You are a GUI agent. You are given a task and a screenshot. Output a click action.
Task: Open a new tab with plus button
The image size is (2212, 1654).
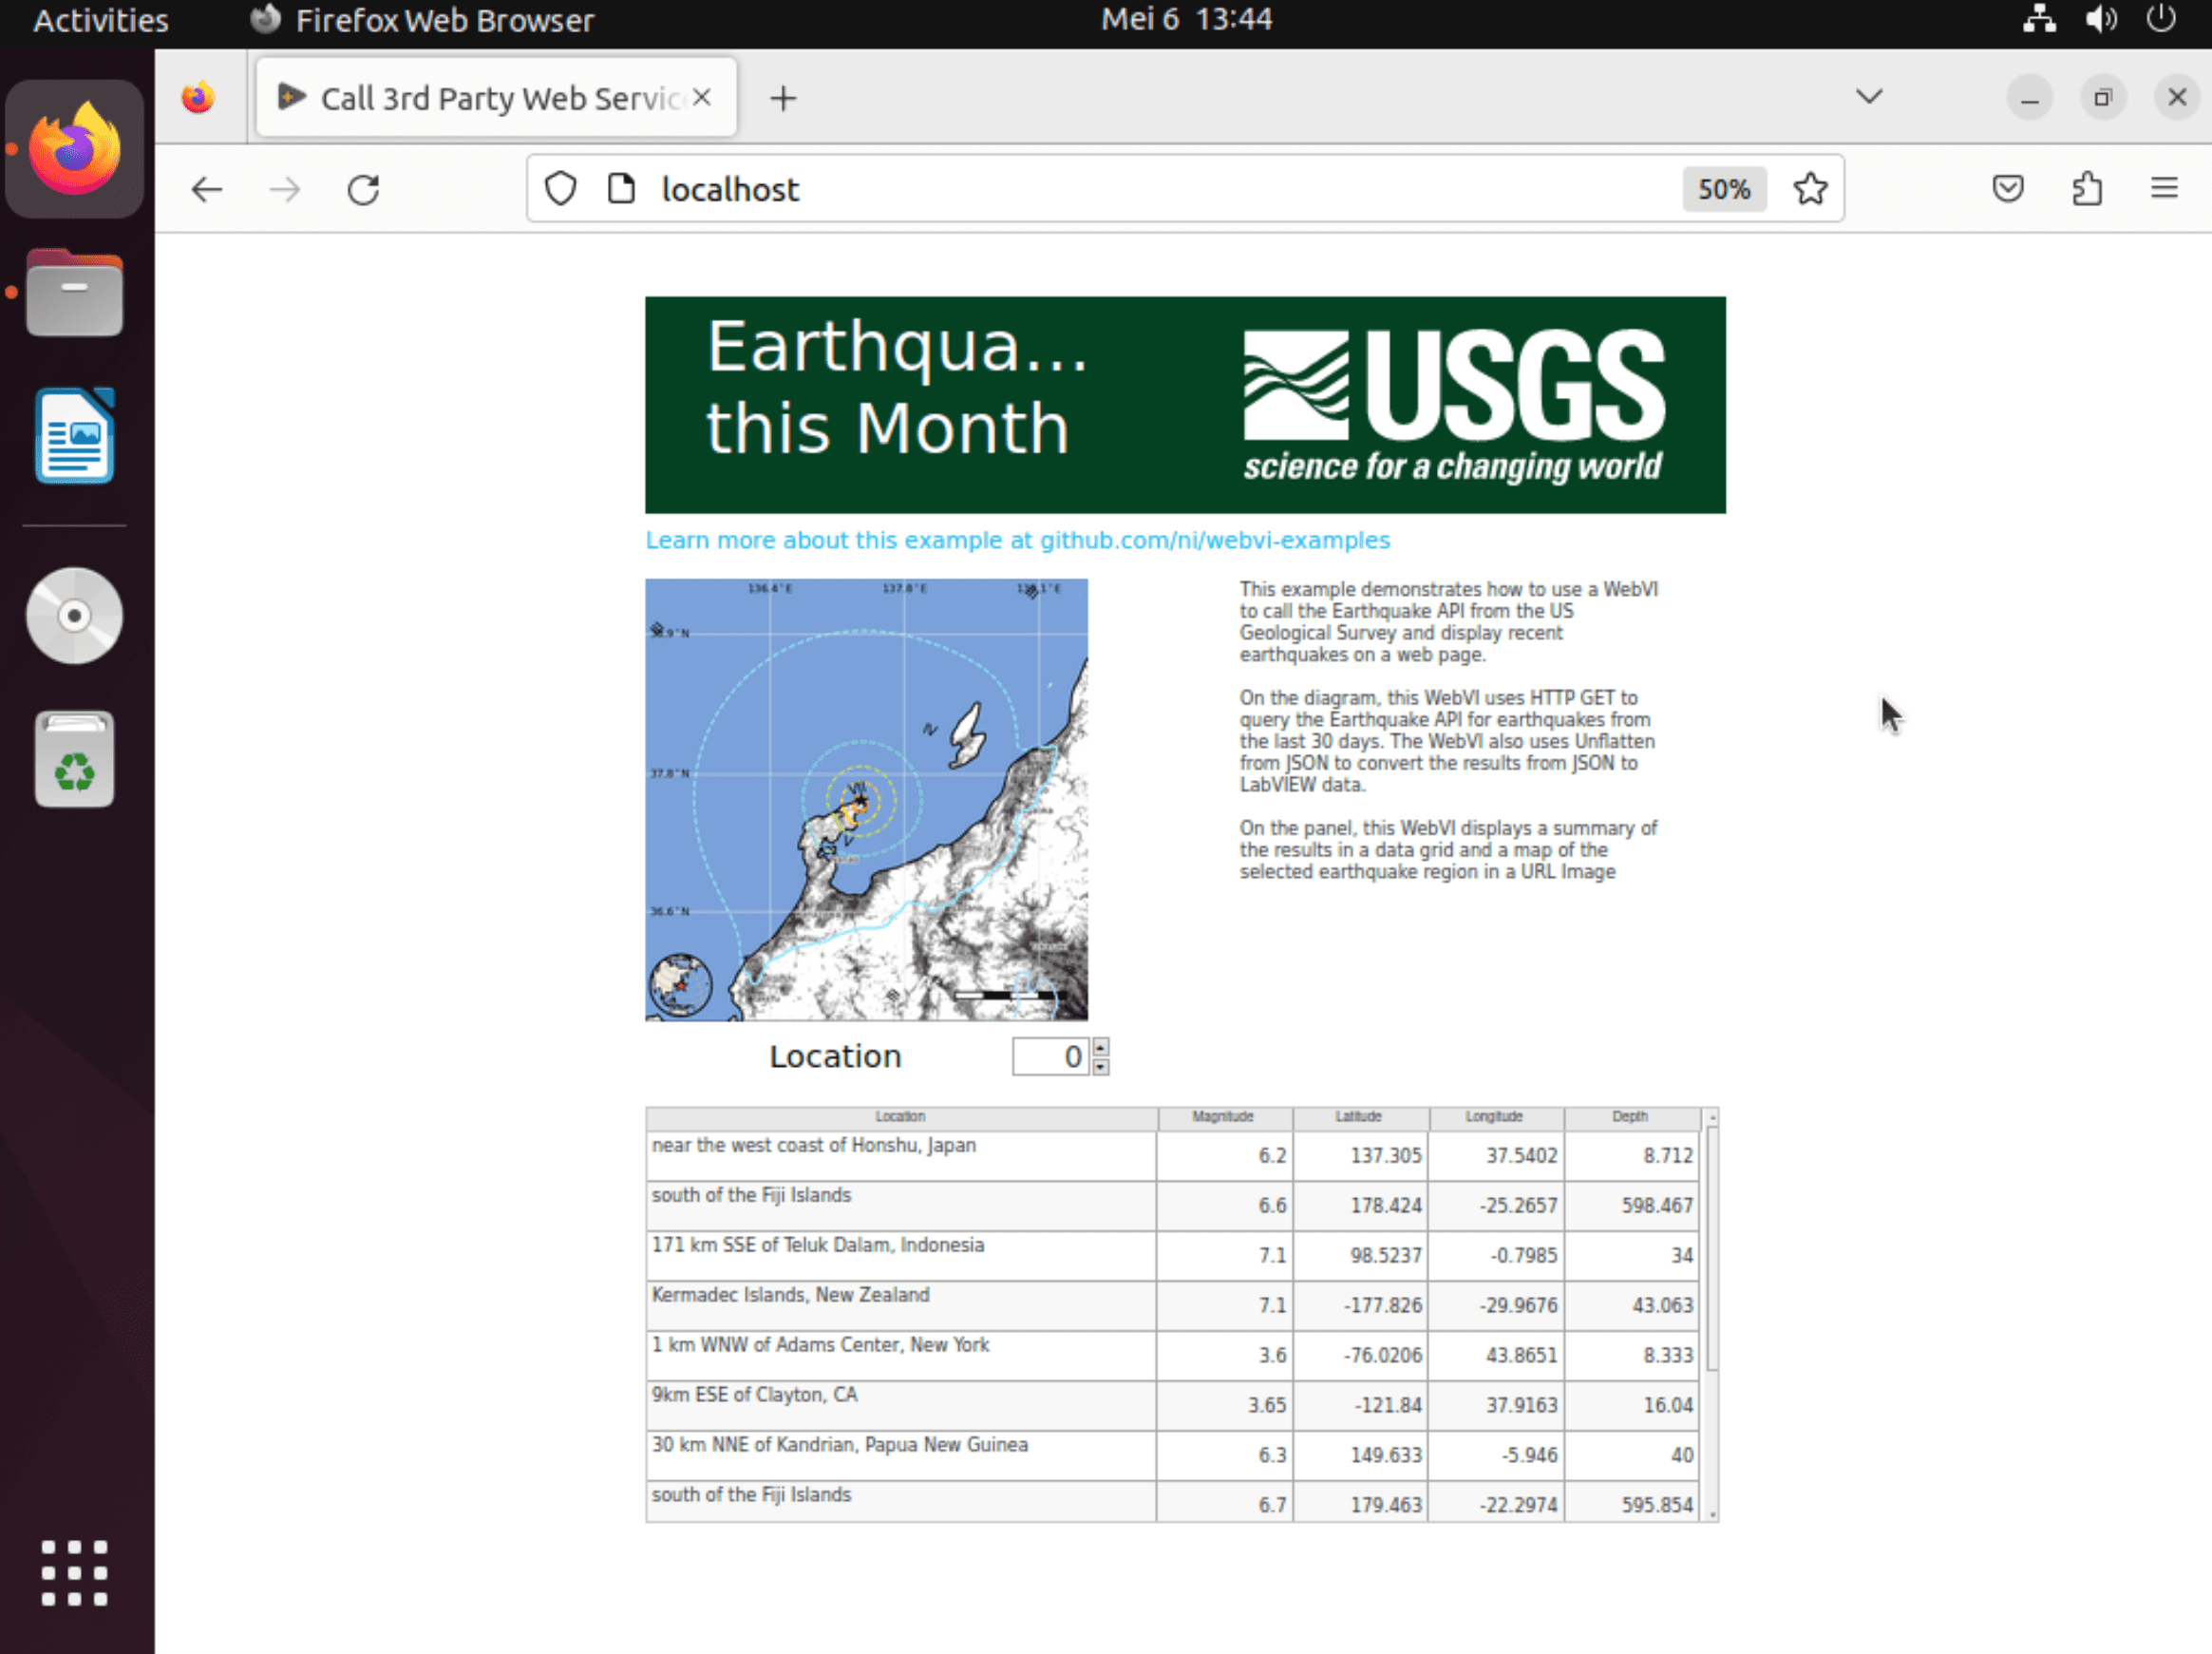click(x=783, y=98)
